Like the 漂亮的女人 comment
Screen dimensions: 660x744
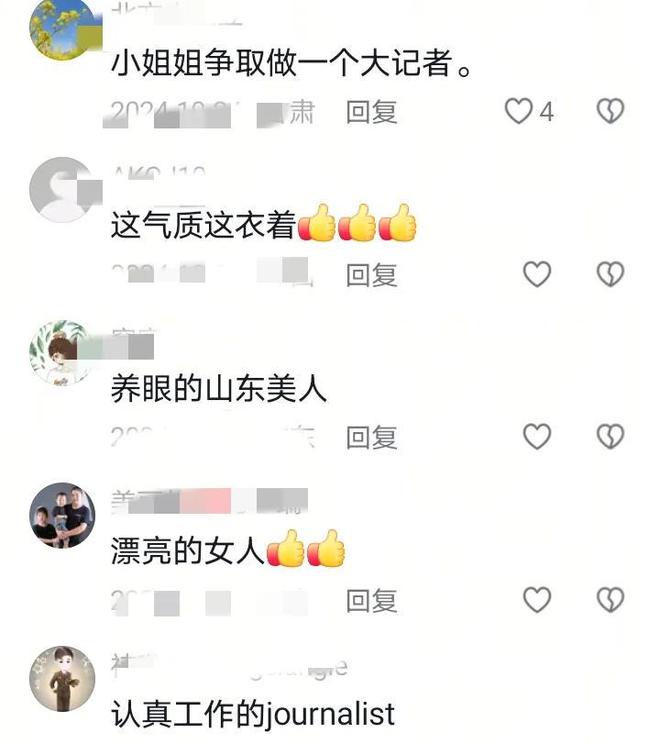tap(537, 600)
